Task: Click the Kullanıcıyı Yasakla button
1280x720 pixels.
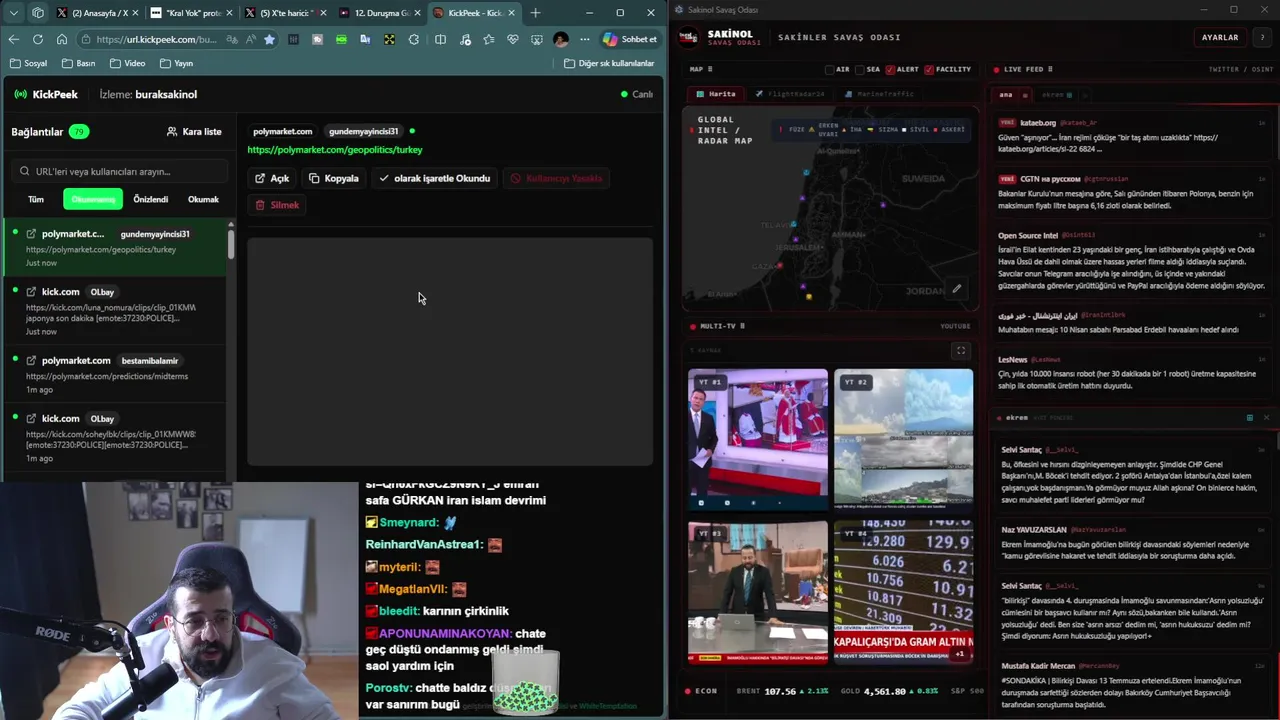Action: (557, 178)
